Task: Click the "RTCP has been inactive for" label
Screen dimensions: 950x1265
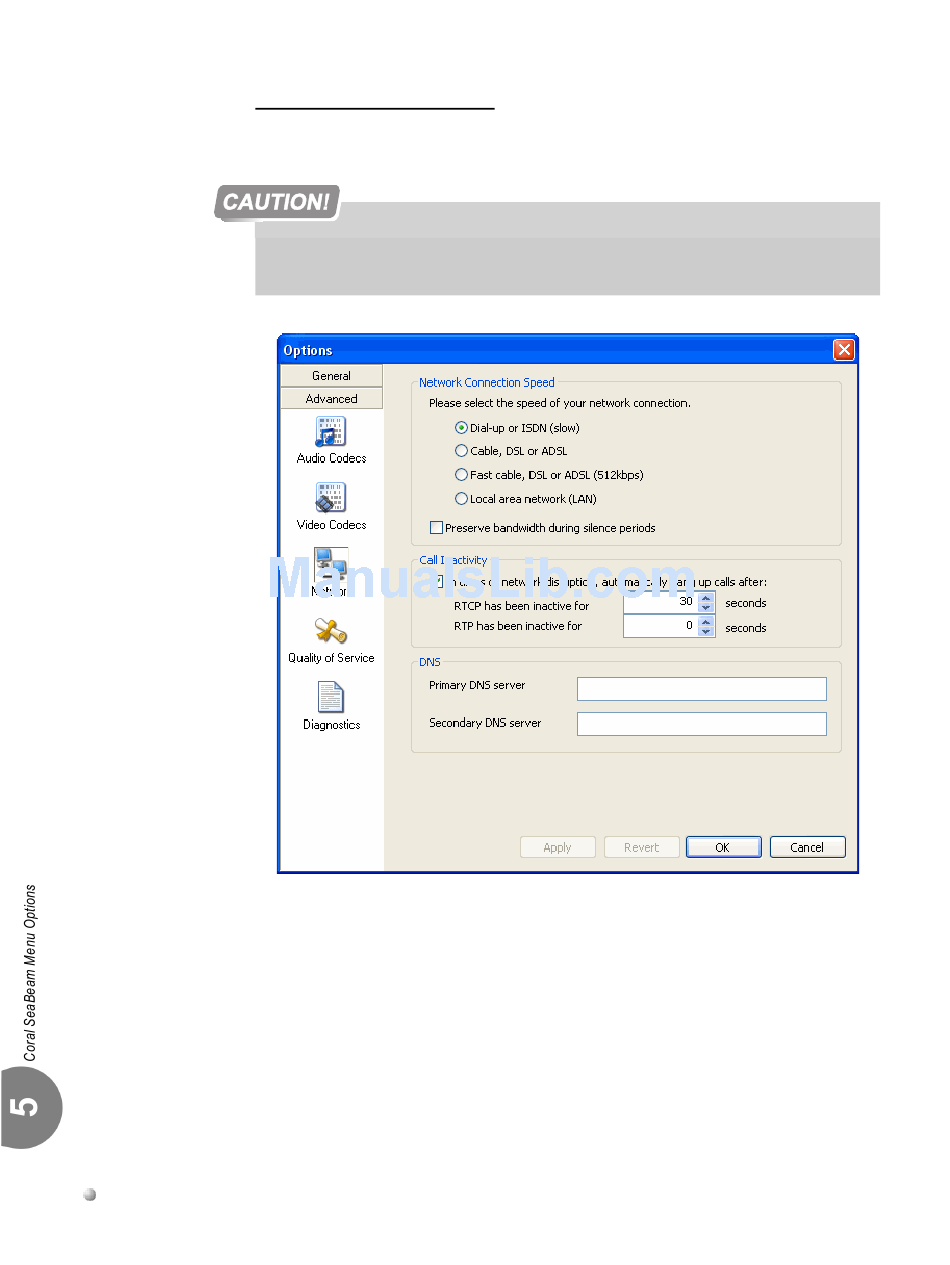Action: (x=522, y=606)
